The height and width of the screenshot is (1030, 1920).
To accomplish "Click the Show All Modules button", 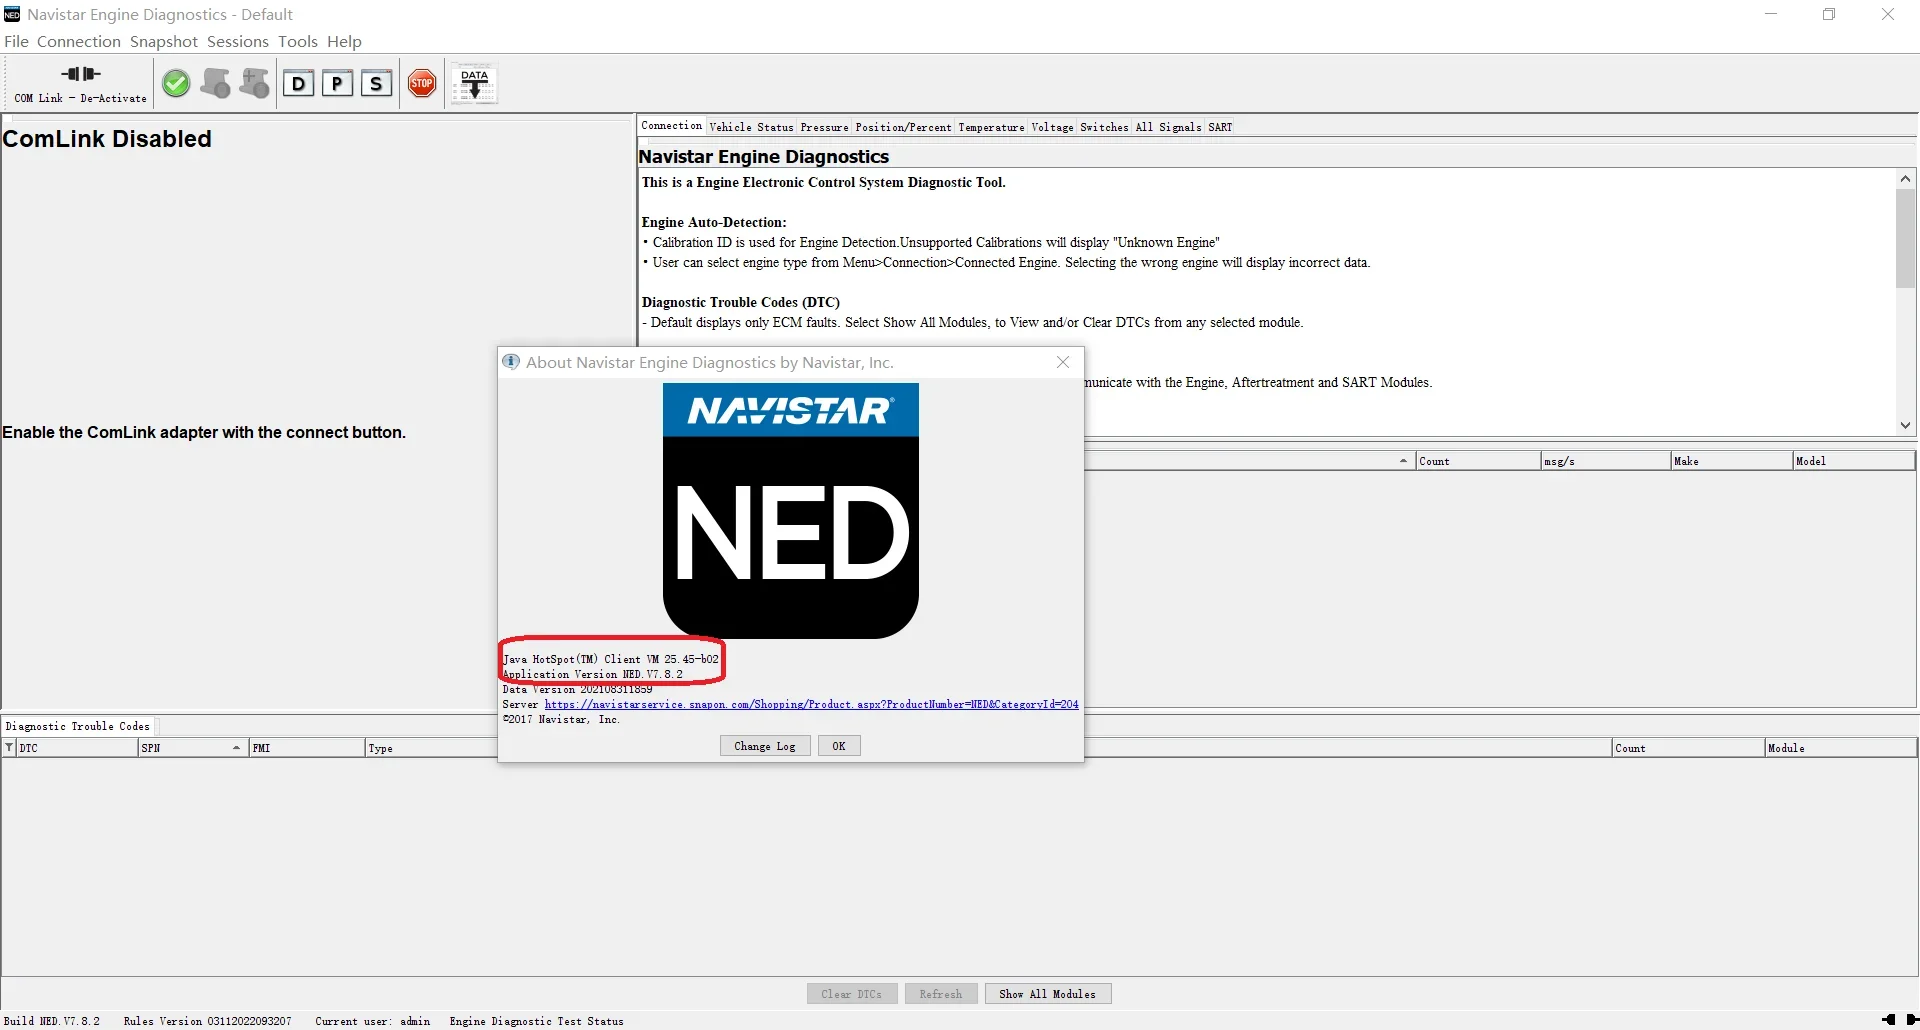I will pos(1048,994).
